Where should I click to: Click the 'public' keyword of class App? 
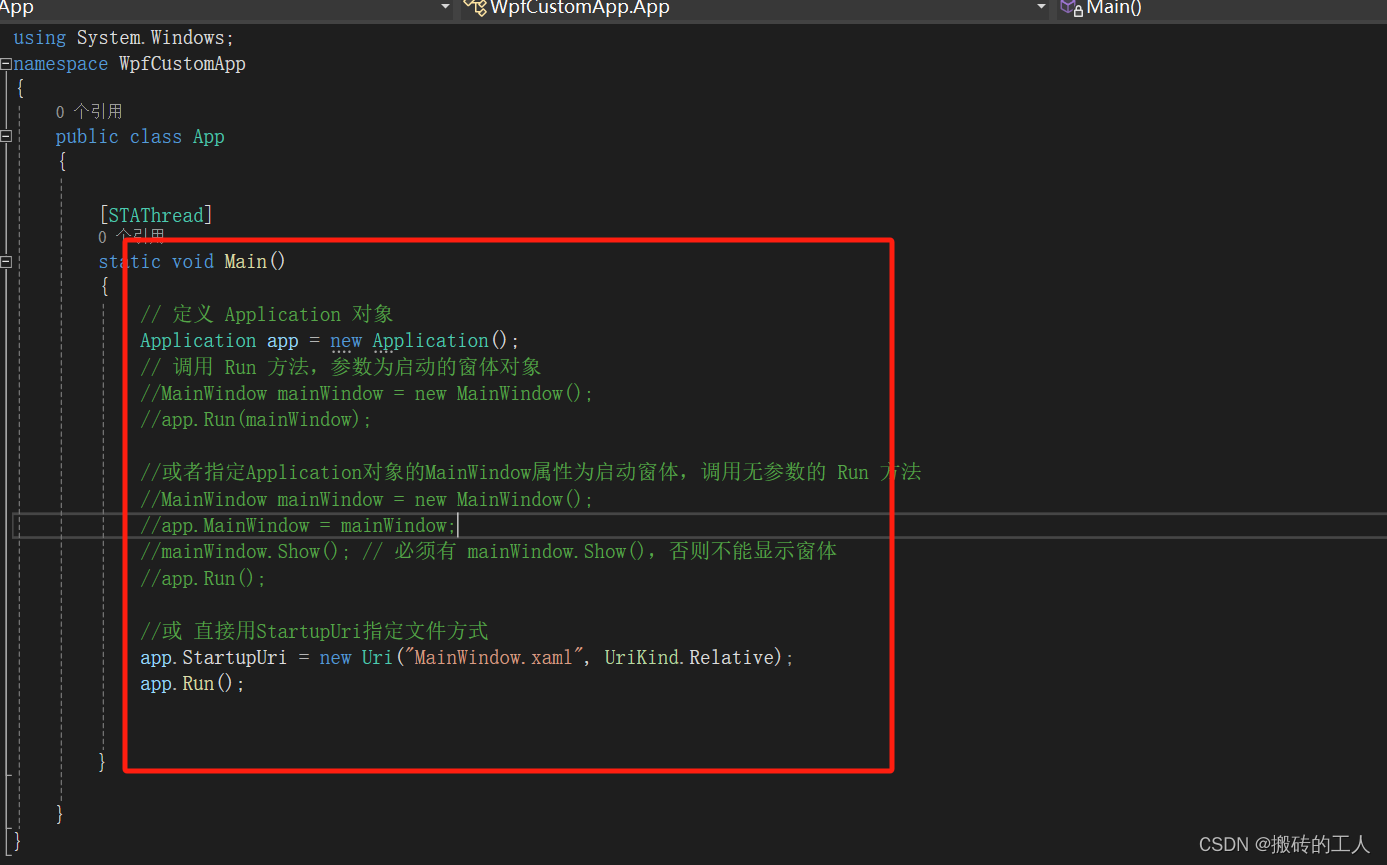[x=87, y=136]
